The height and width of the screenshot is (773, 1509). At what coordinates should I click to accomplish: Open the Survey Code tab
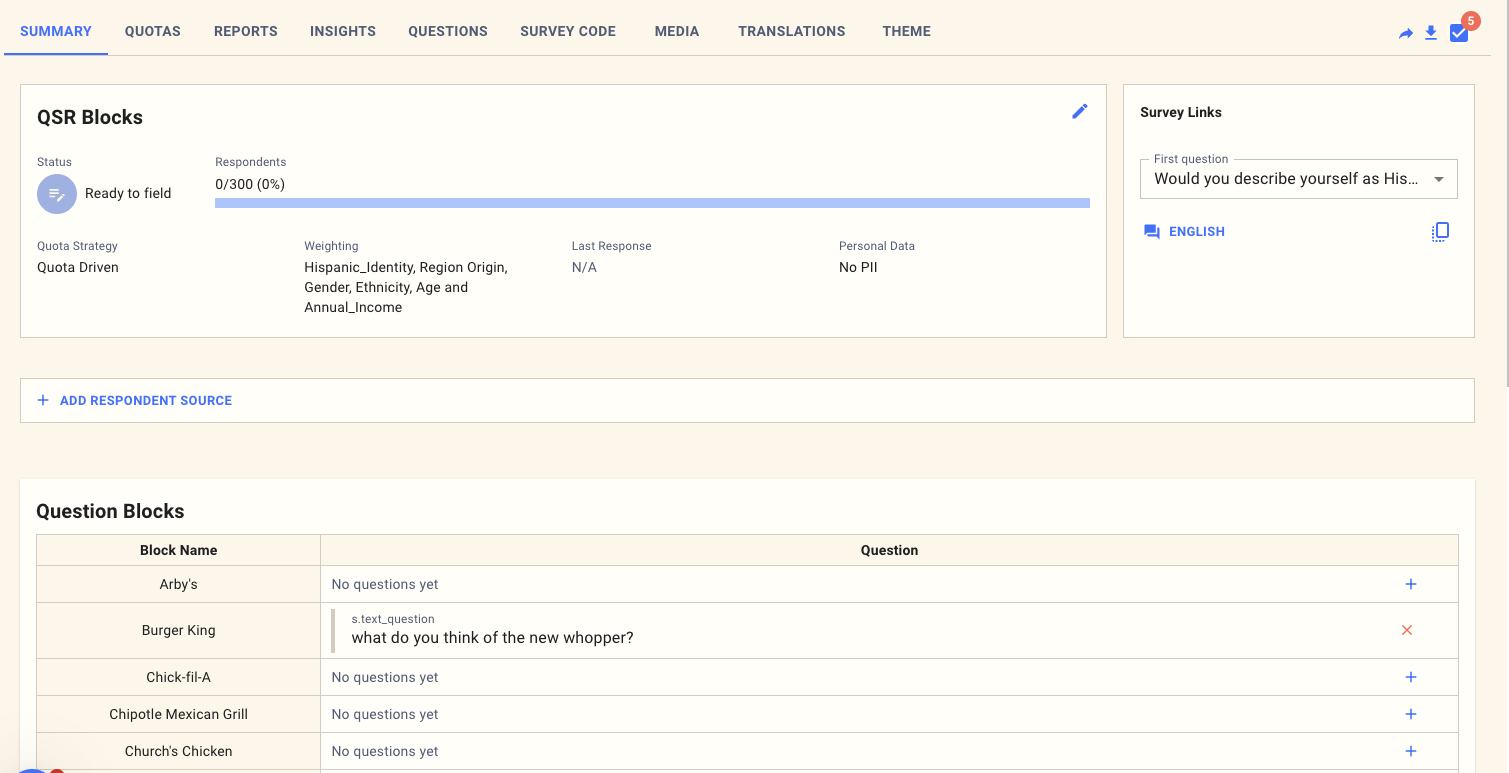[x=568, y=31]
